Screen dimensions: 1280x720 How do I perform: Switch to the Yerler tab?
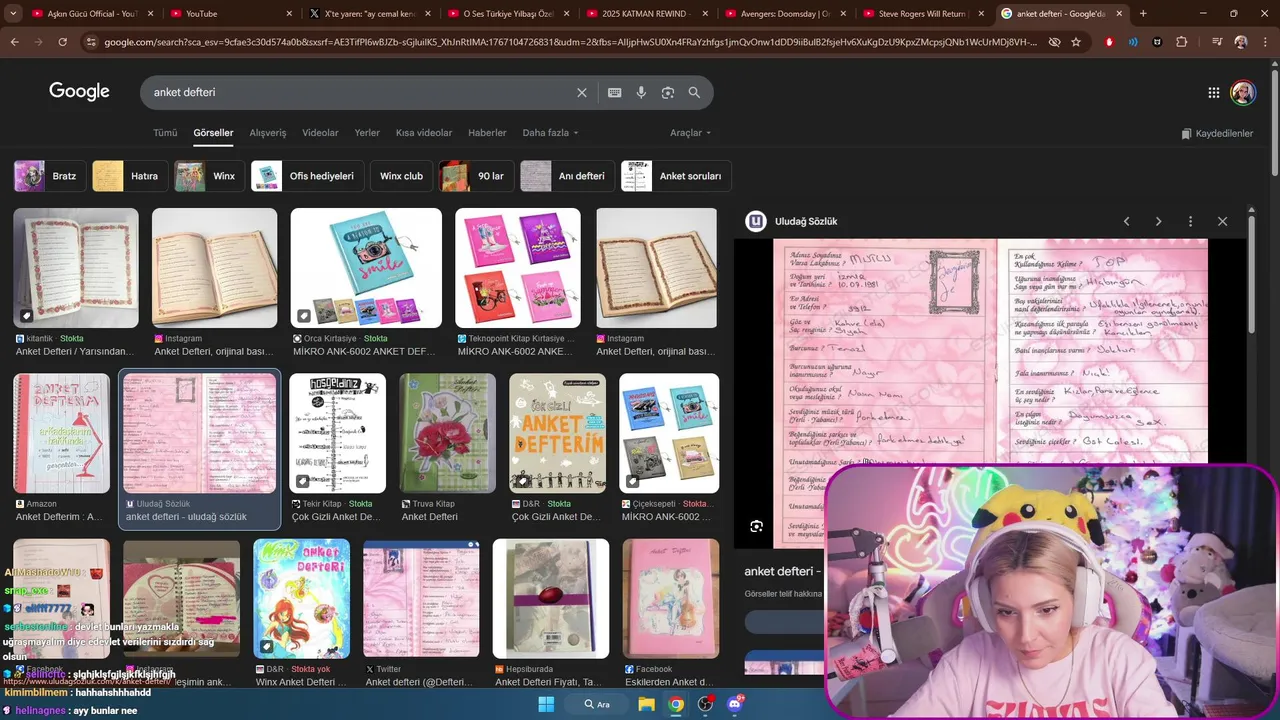(x=367, y=133)
